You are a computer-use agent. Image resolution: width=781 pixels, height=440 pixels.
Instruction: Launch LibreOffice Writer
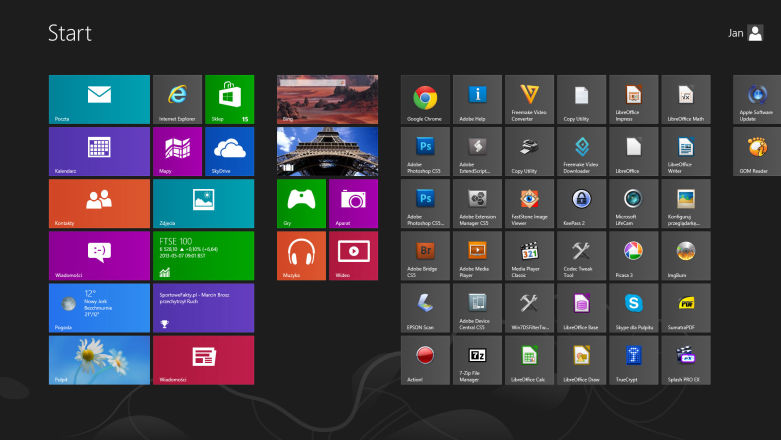686,151
